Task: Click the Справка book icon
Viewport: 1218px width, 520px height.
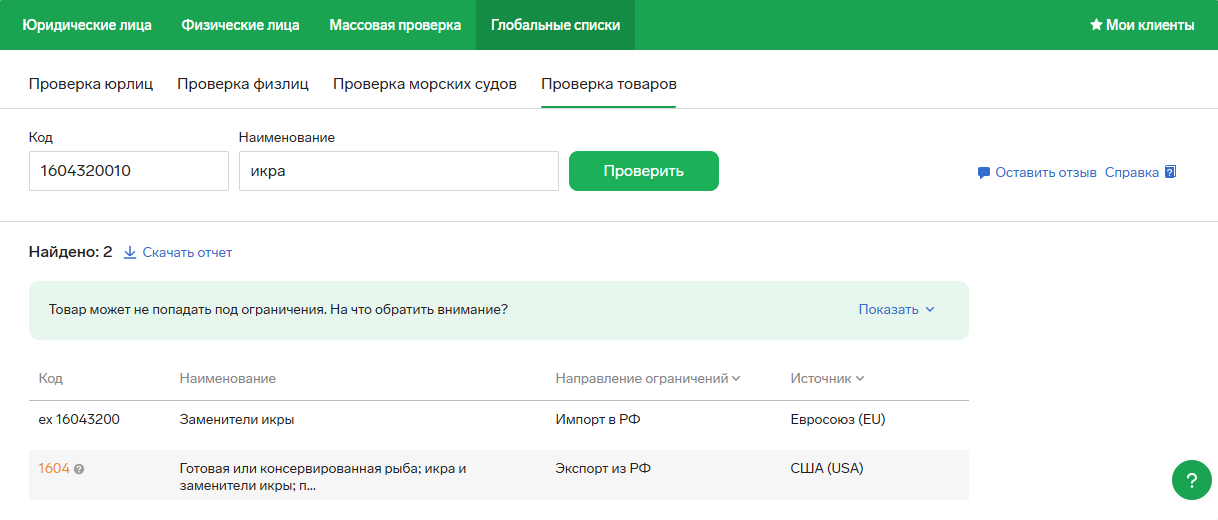Action: [x=1171, y=172]
